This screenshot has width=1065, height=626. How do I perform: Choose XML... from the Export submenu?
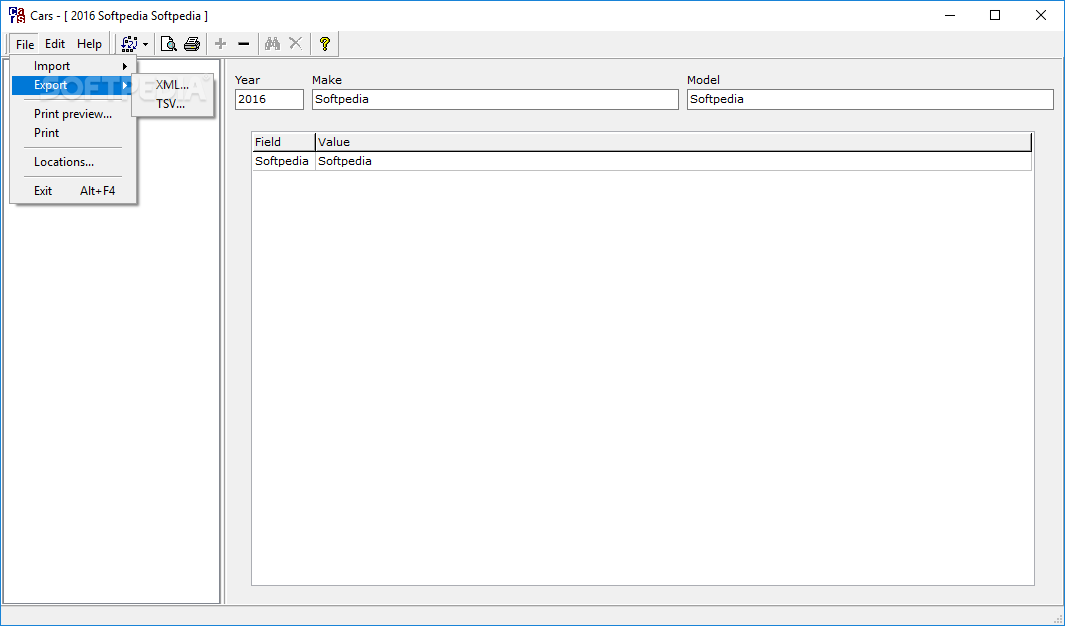[x=173, y=85]
